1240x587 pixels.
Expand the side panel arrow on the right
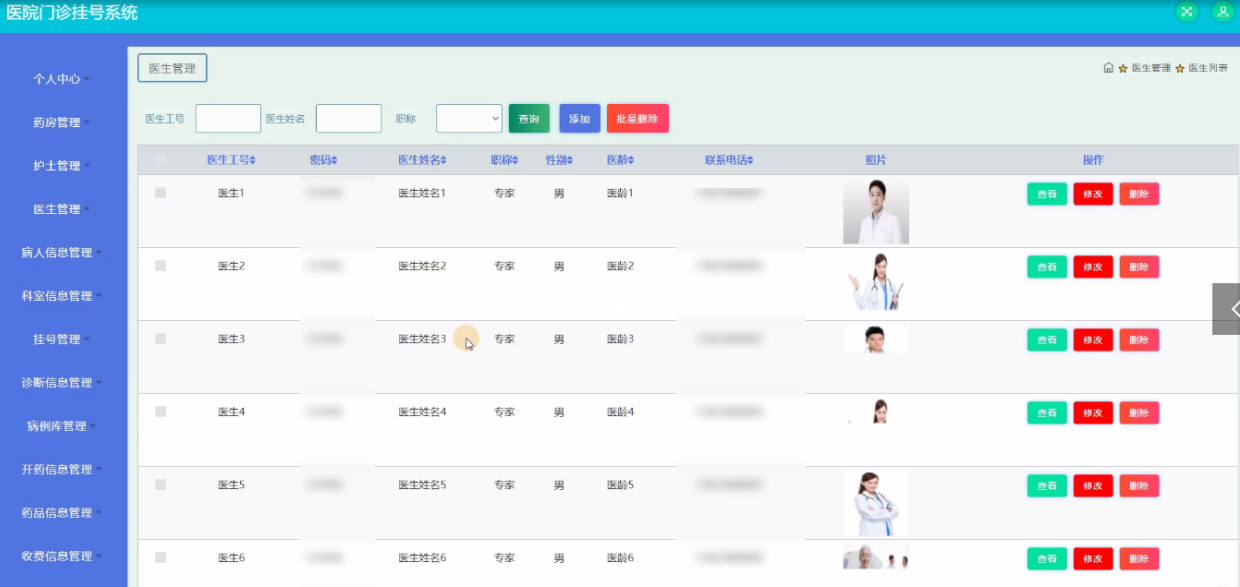coord(1227,309)
